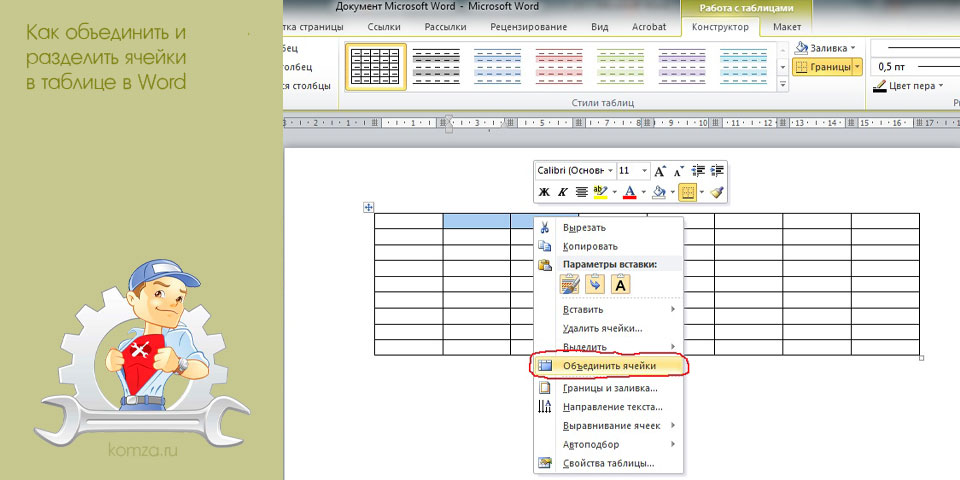
Task: Select the Format Painter brush icon
Action: click(x=718, y=192)
